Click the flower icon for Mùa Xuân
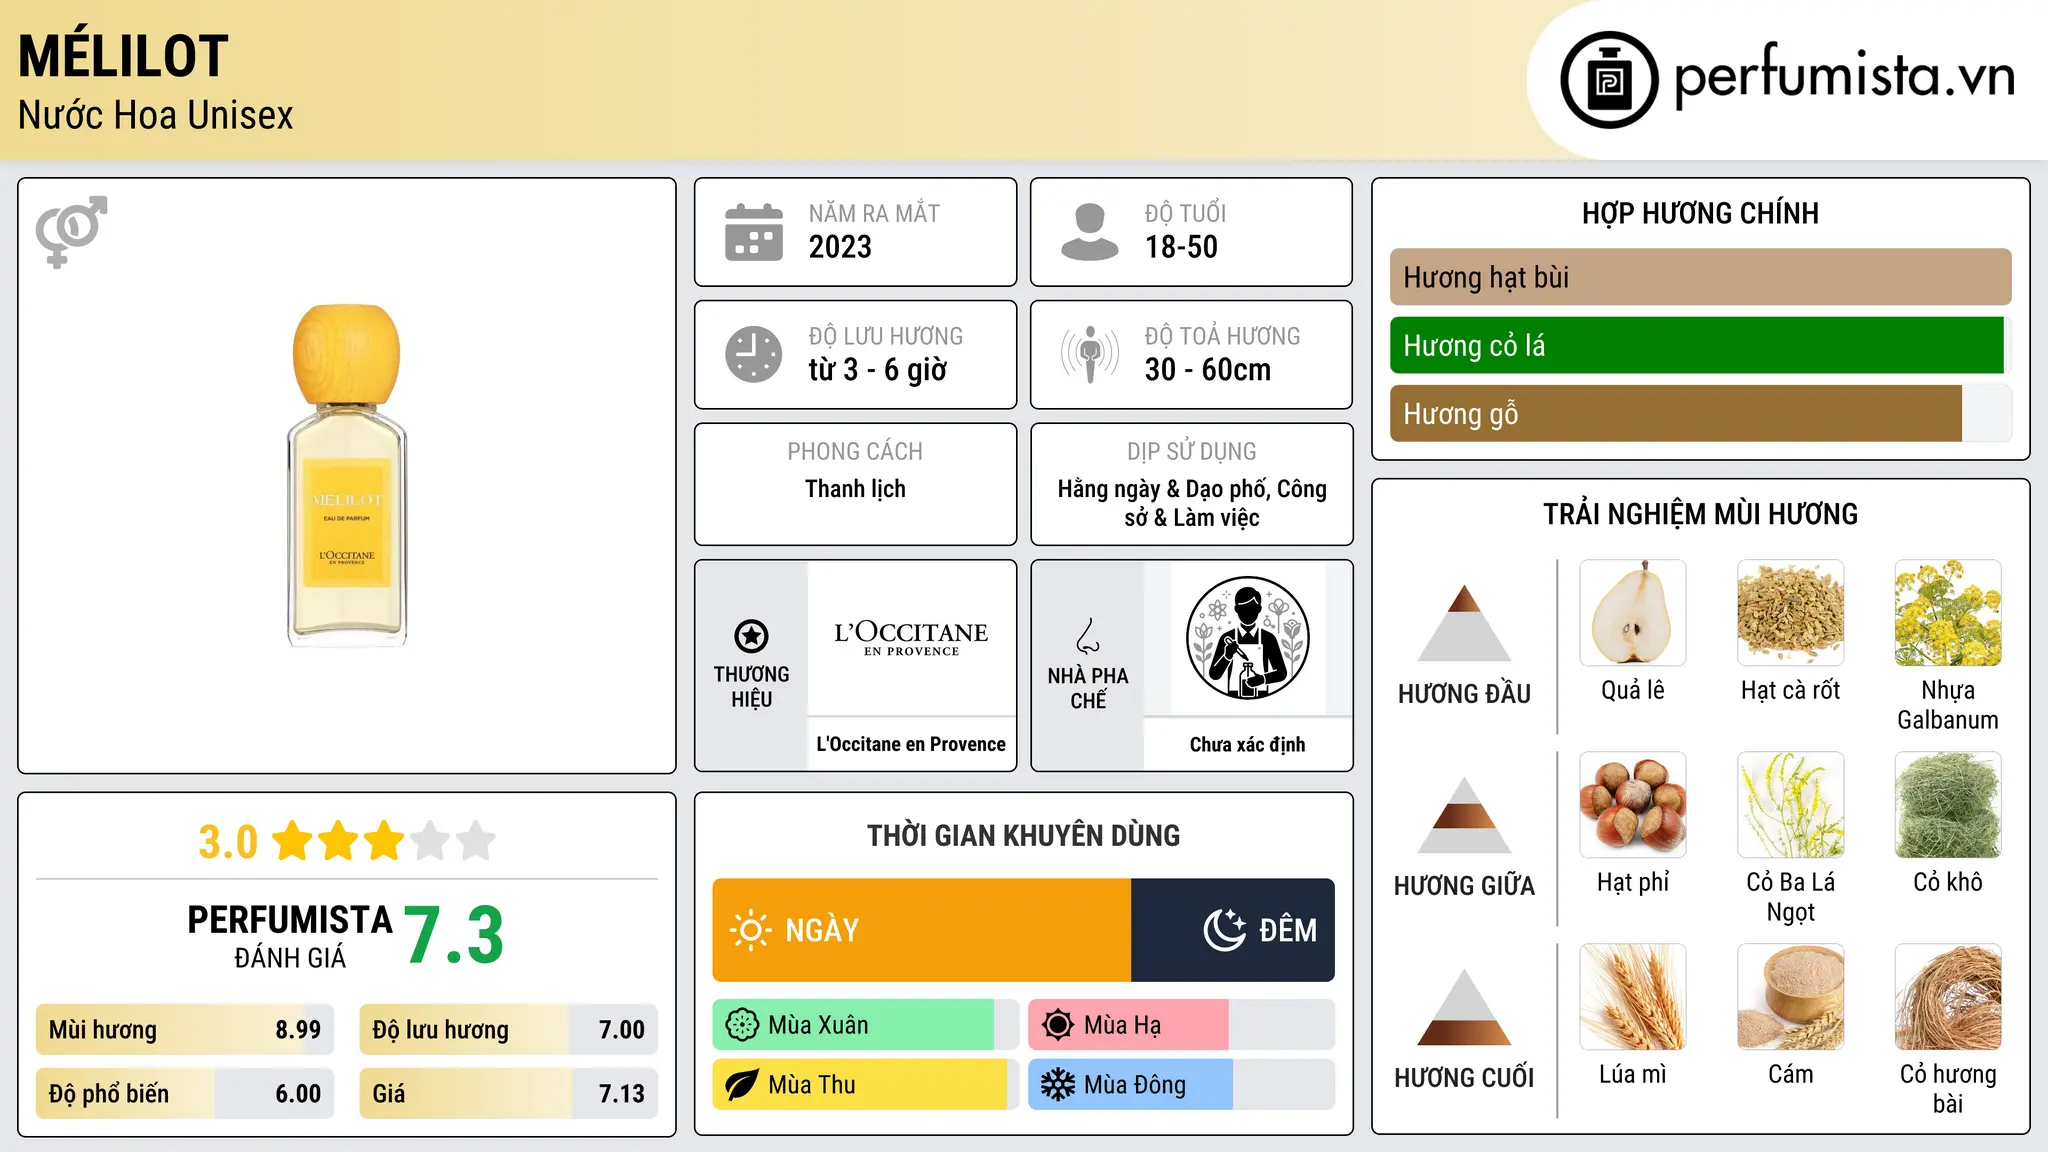The width and height of the screenshot is (2048, 1152). pos(742,1025)
